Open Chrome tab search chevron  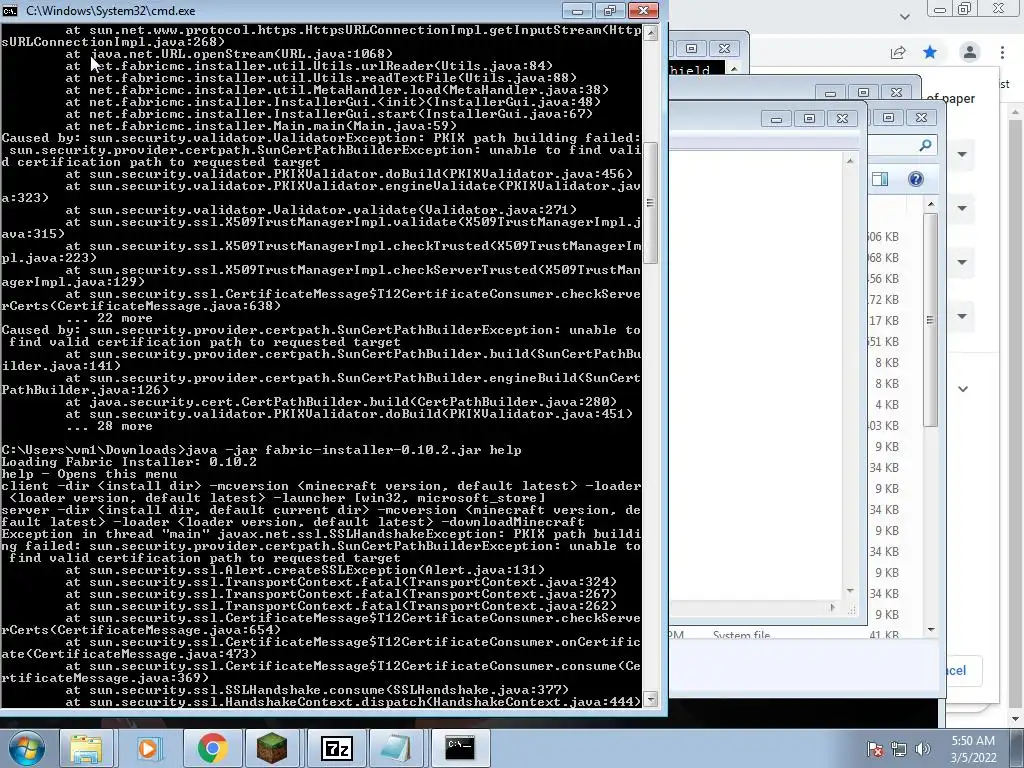point(904,16)
